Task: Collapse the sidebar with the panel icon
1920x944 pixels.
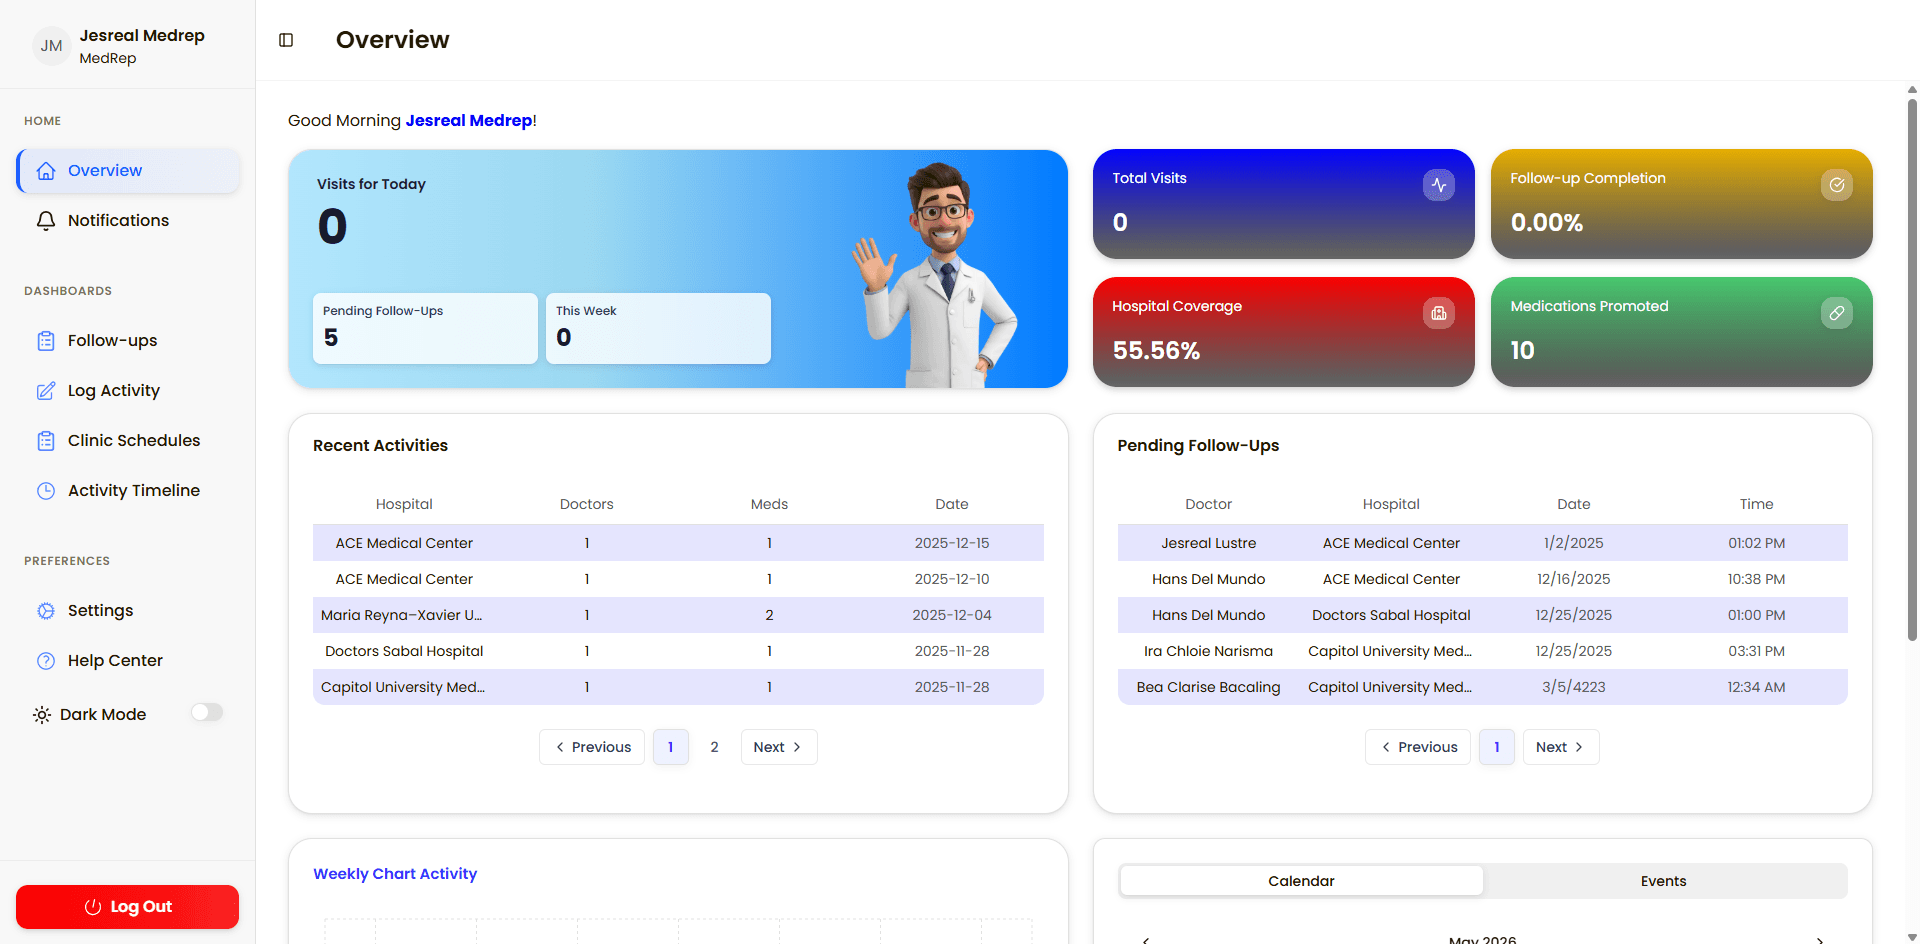Action: pos(286,40)
